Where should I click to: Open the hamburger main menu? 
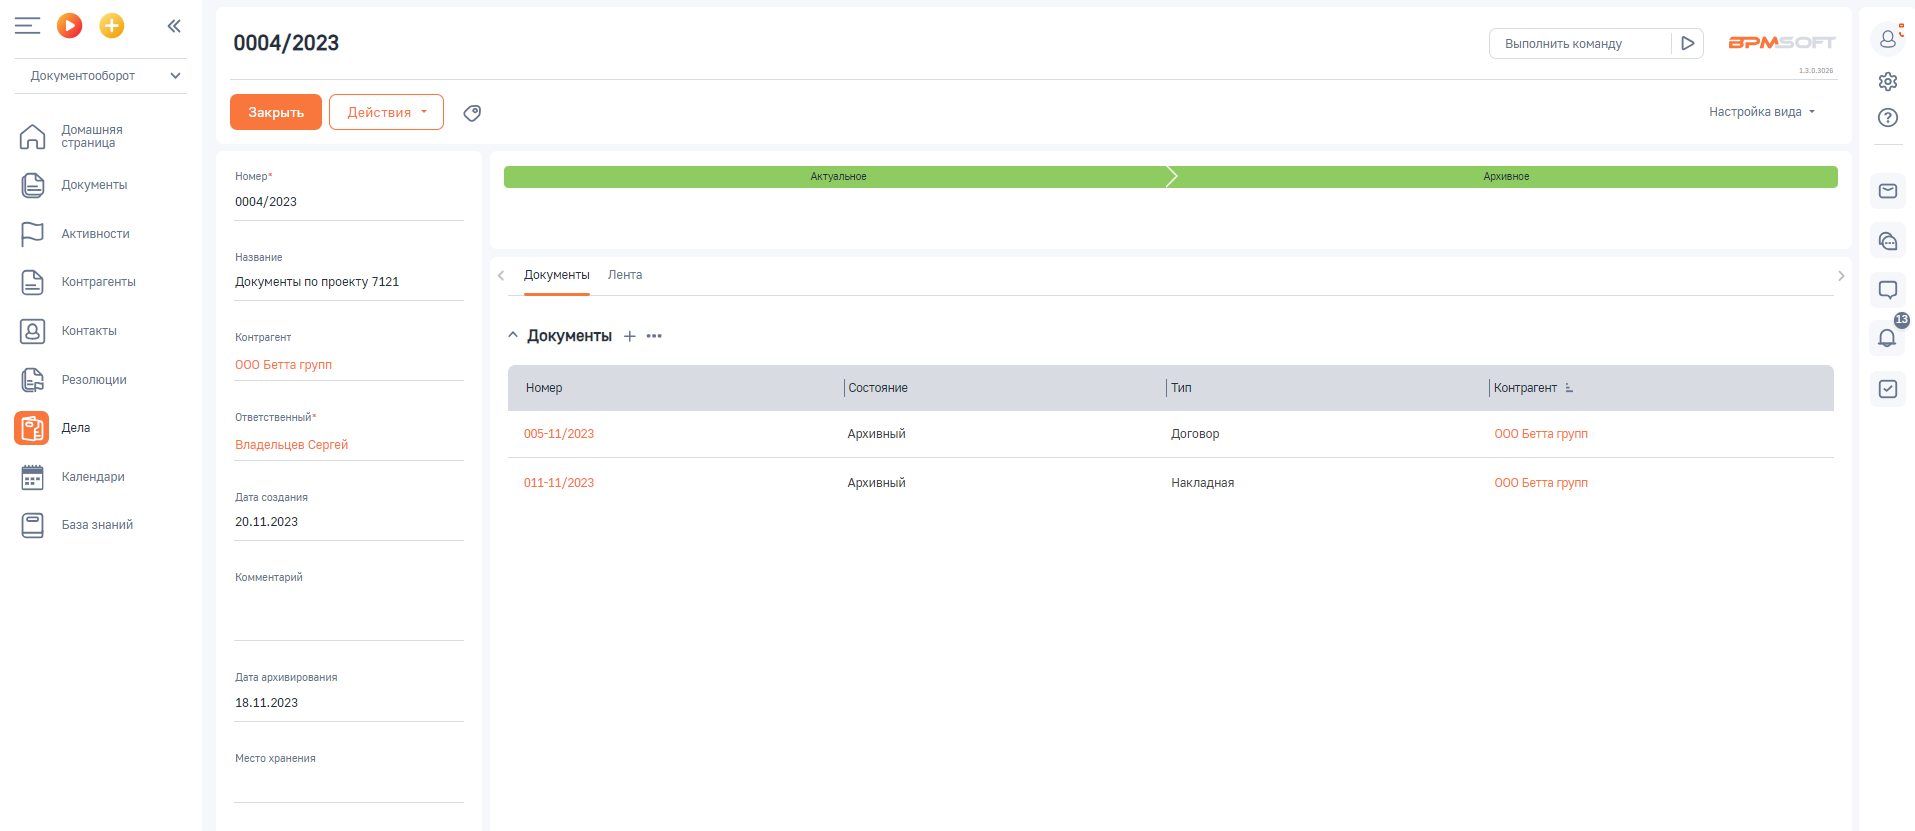pyautogui.click(x=27, y=26)
